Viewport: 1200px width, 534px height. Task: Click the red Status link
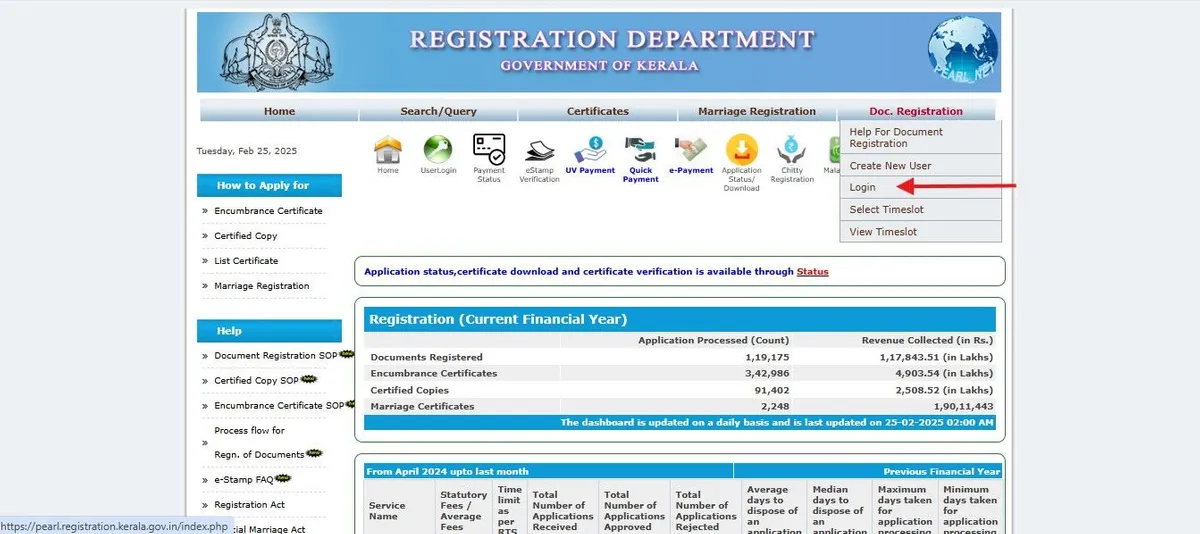click(812, 272)
